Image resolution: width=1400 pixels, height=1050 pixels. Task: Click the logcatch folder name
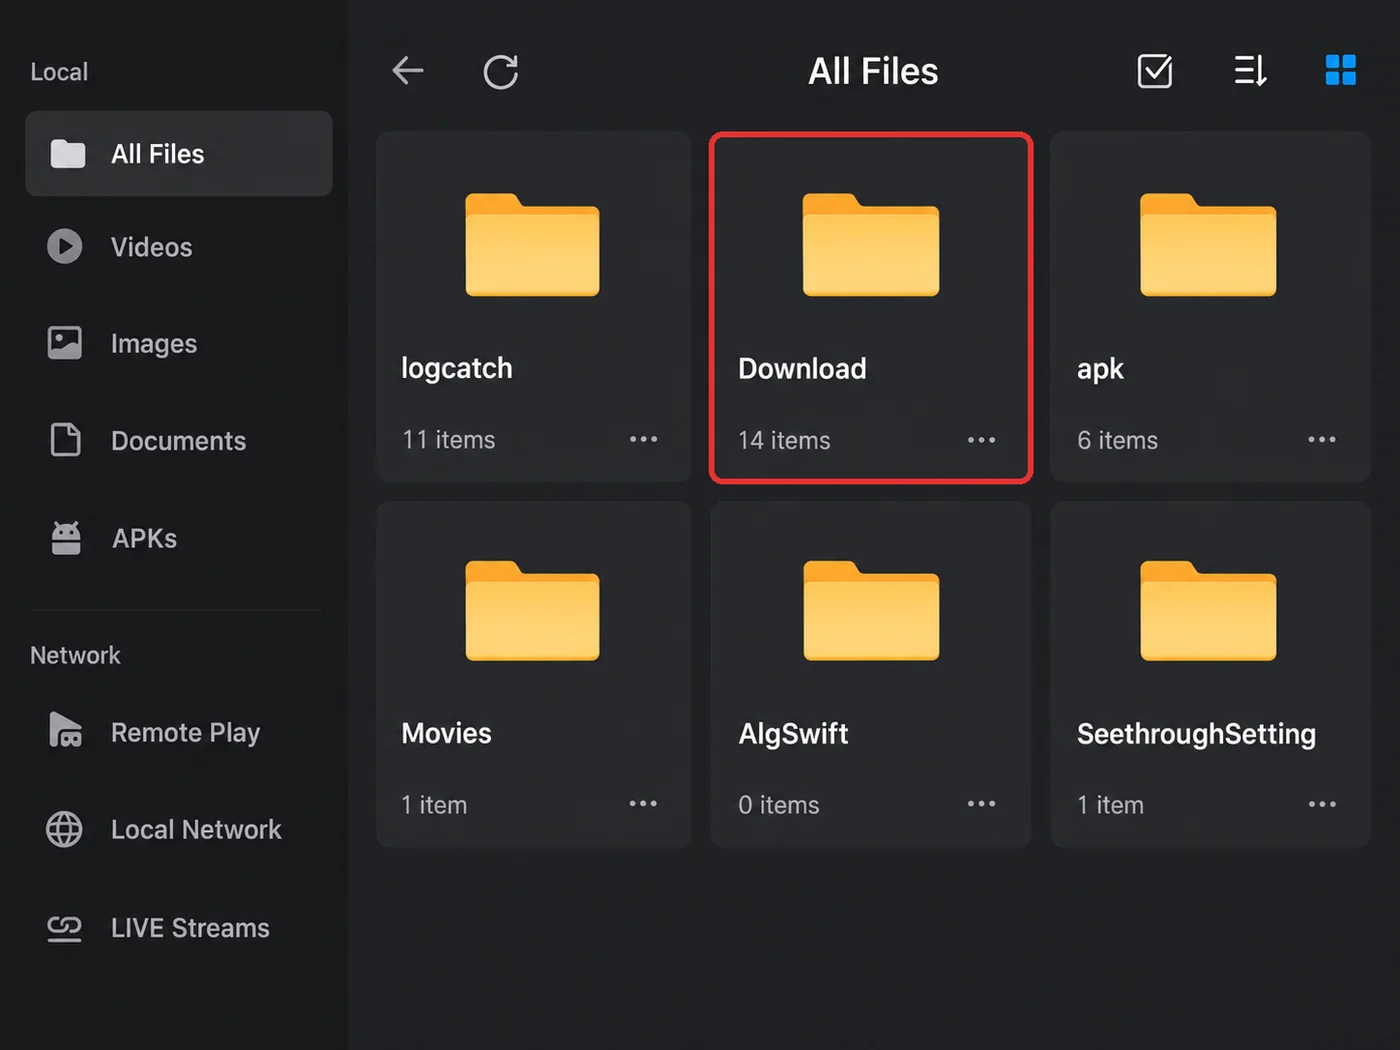pyautogui.click(x=457, y=369)
